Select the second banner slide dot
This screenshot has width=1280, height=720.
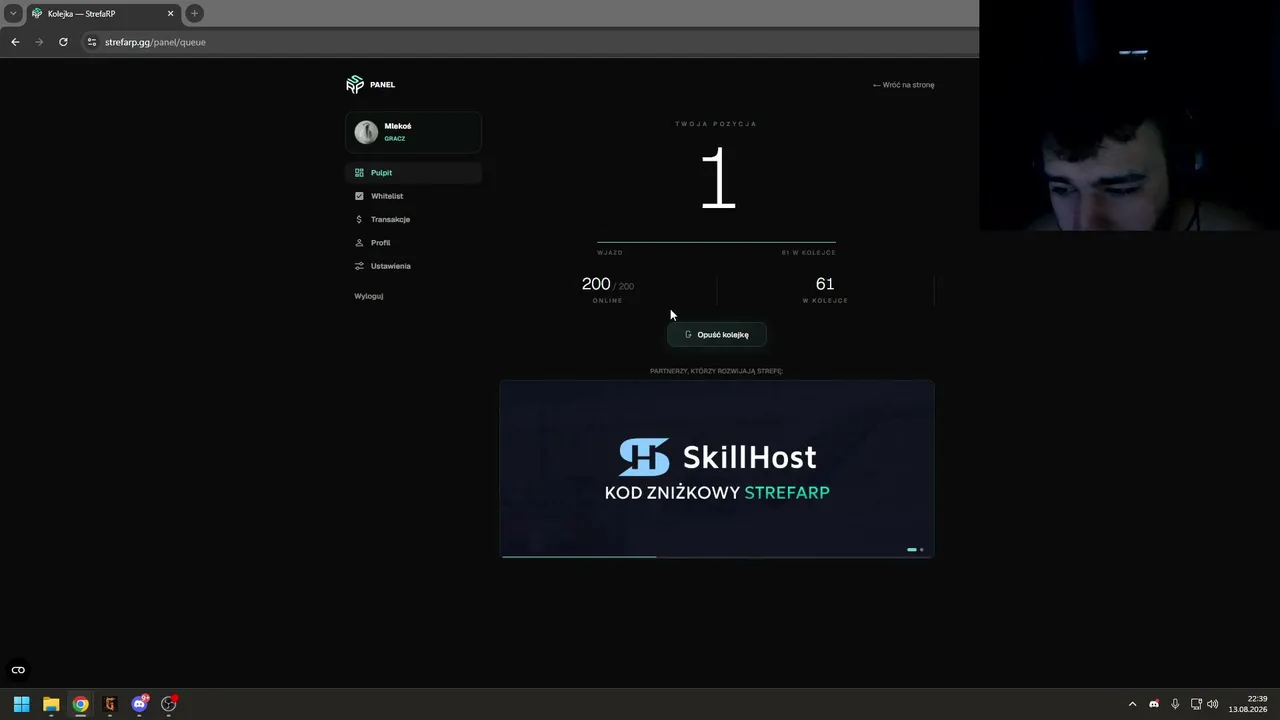coord(921,549)
